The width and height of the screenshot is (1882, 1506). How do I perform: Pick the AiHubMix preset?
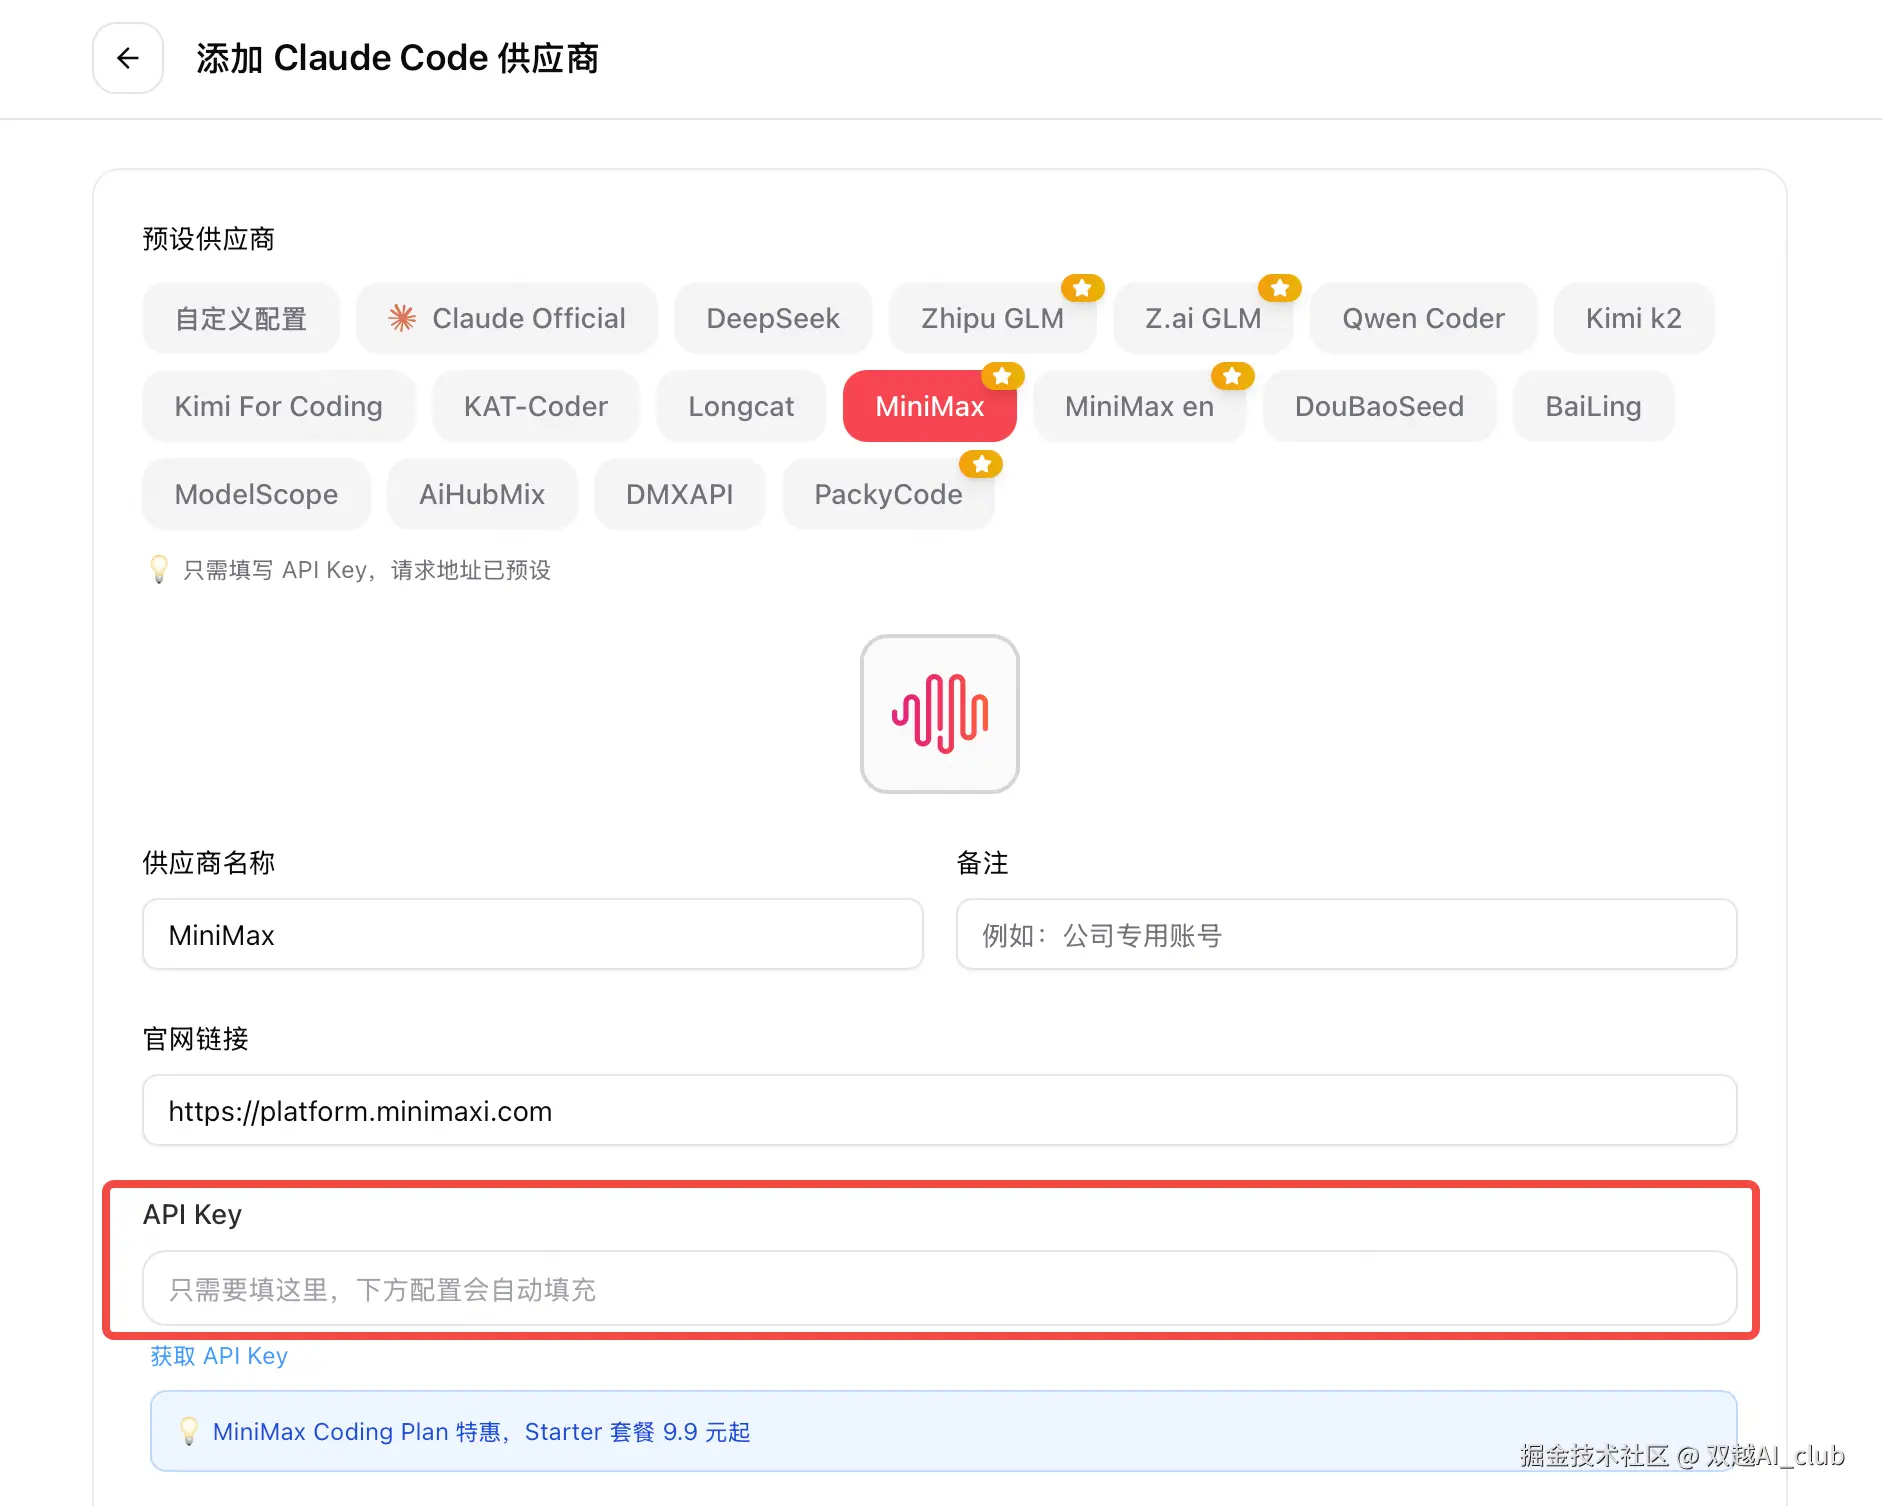pyautogui.click(x=482, y=494)
